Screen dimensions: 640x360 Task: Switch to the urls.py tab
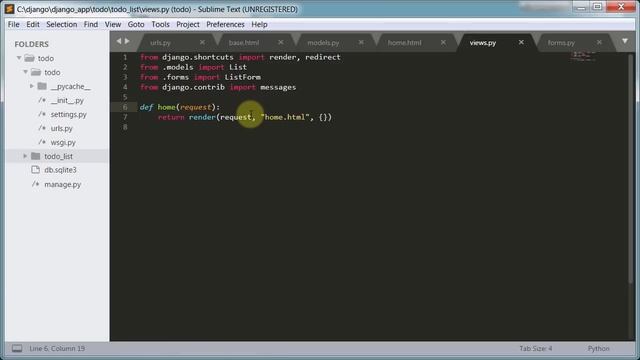(x=160, y=42)
